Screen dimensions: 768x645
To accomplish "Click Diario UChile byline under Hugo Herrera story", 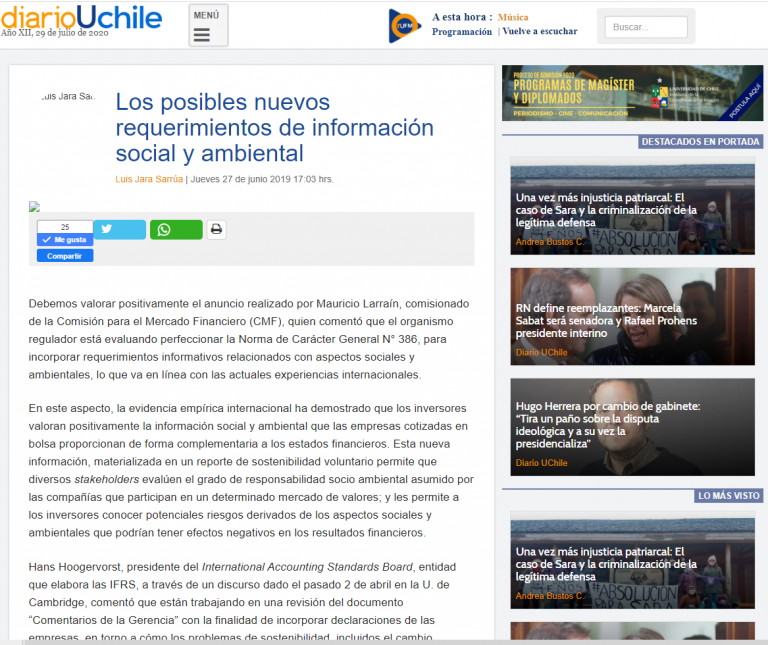I will coord(541,463).
